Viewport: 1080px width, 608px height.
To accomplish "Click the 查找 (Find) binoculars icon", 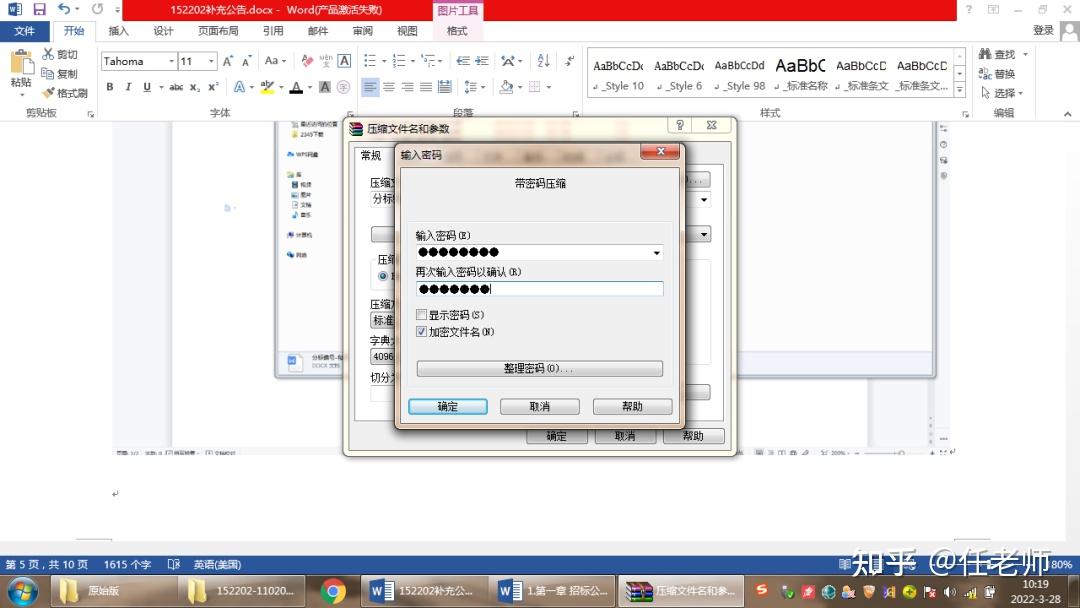I will click(x=985, y=52).
